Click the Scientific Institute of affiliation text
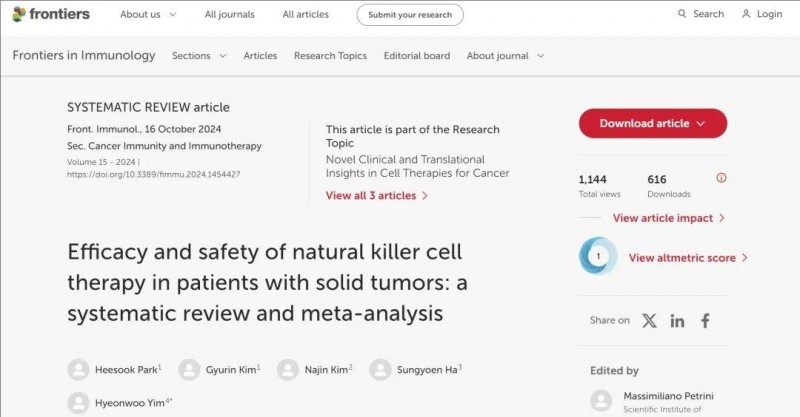This screenshot has width=800, height=417. click(662, 409)
